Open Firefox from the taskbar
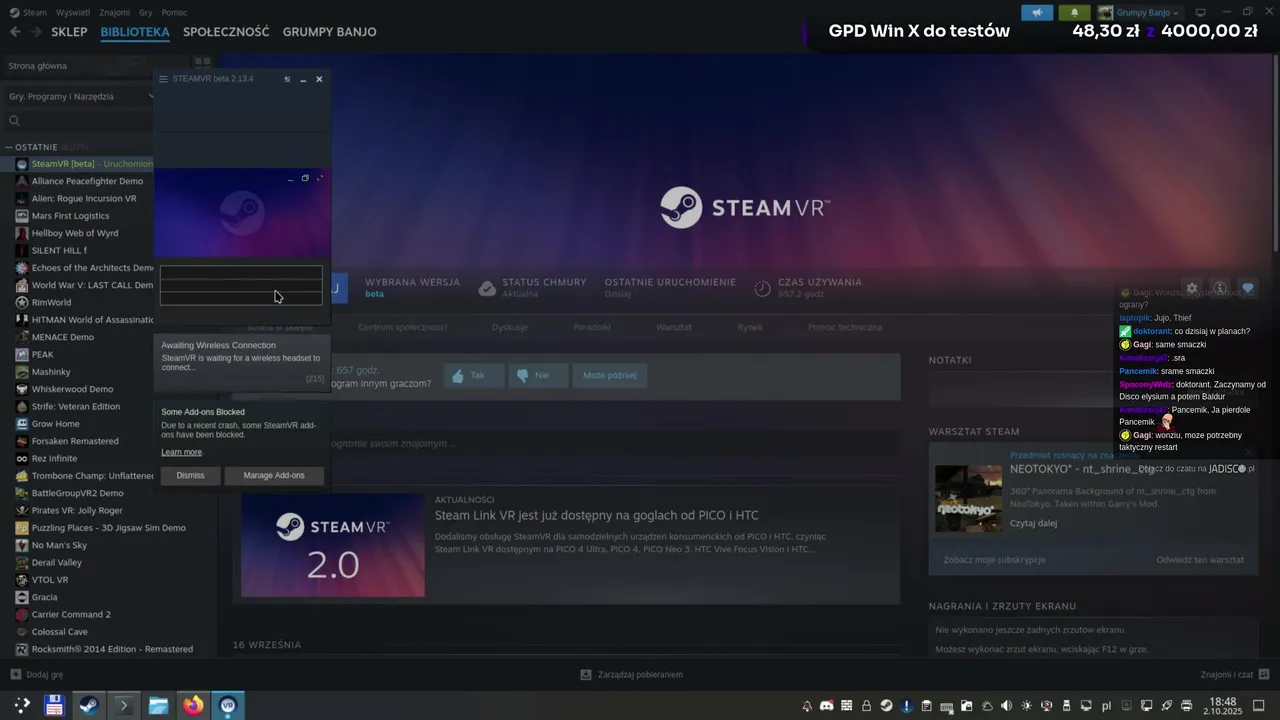 193,705
